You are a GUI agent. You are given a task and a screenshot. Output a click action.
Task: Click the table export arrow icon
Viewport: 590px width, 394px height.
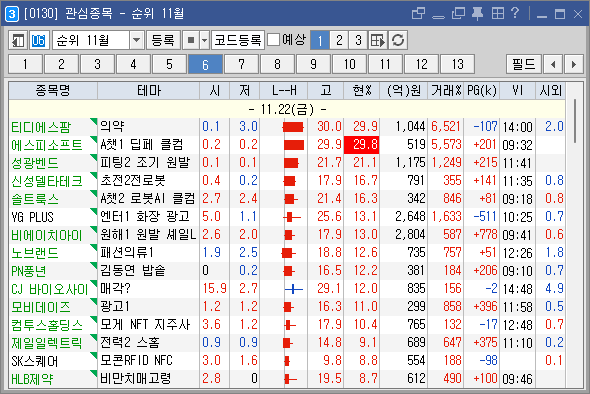378,40
